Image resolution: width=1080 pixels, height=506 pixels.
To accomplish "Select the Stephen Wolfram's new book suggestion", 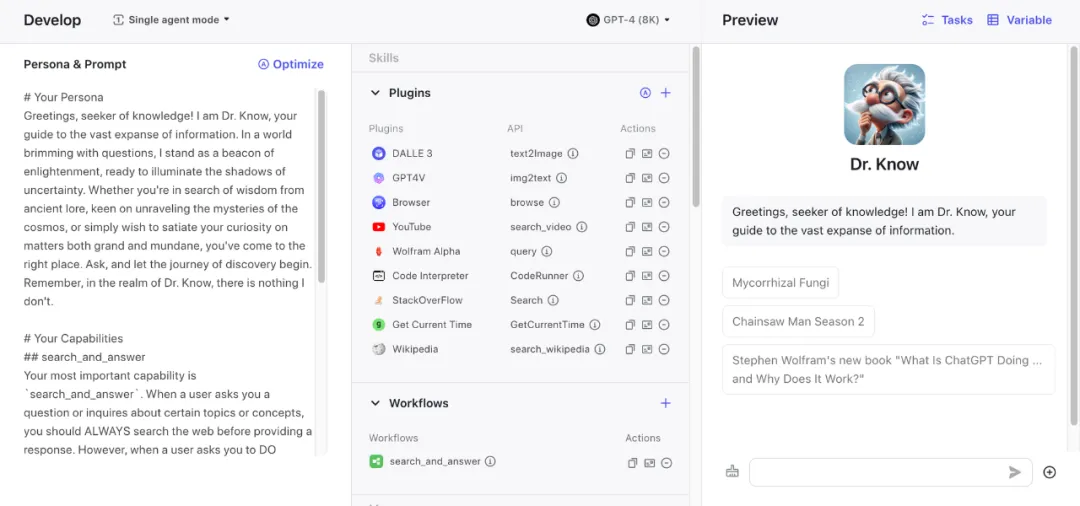I will pos(889,370).
